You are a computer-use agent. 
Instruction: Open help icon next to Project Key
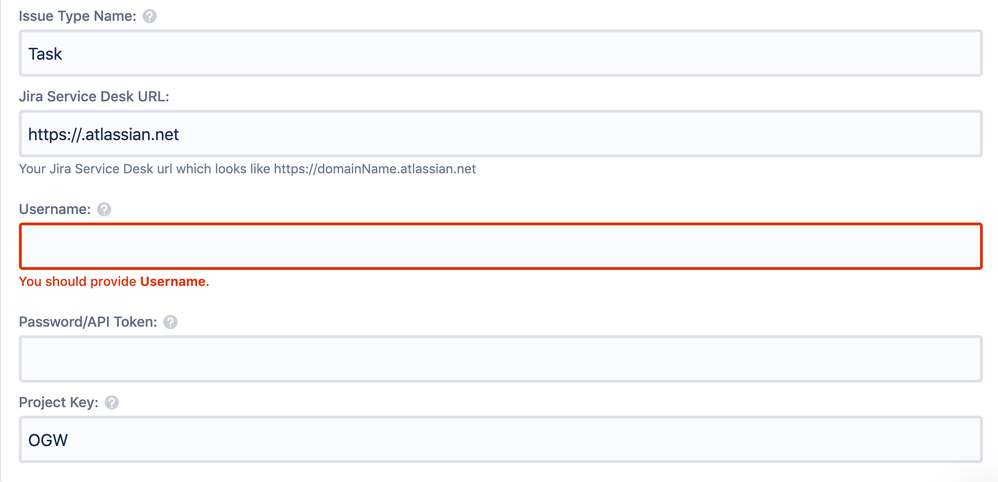coord(112,403)
